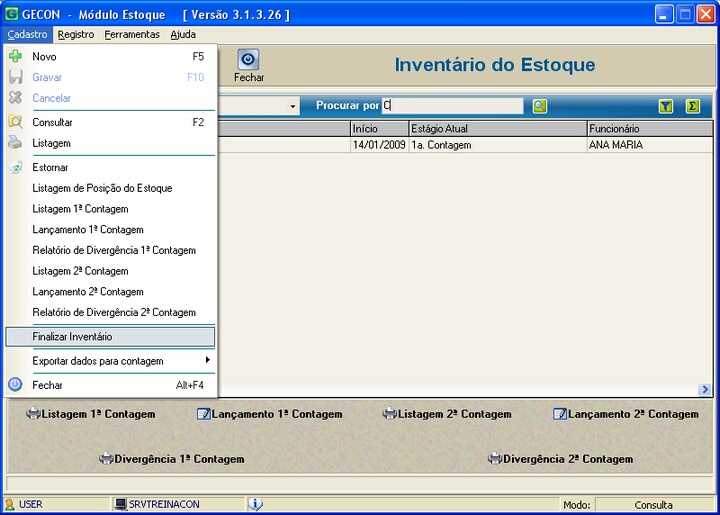Click the grid scroll right arrow
This screenshot has height=515, width=720.
pyautogui.click(x=704, y=389)
